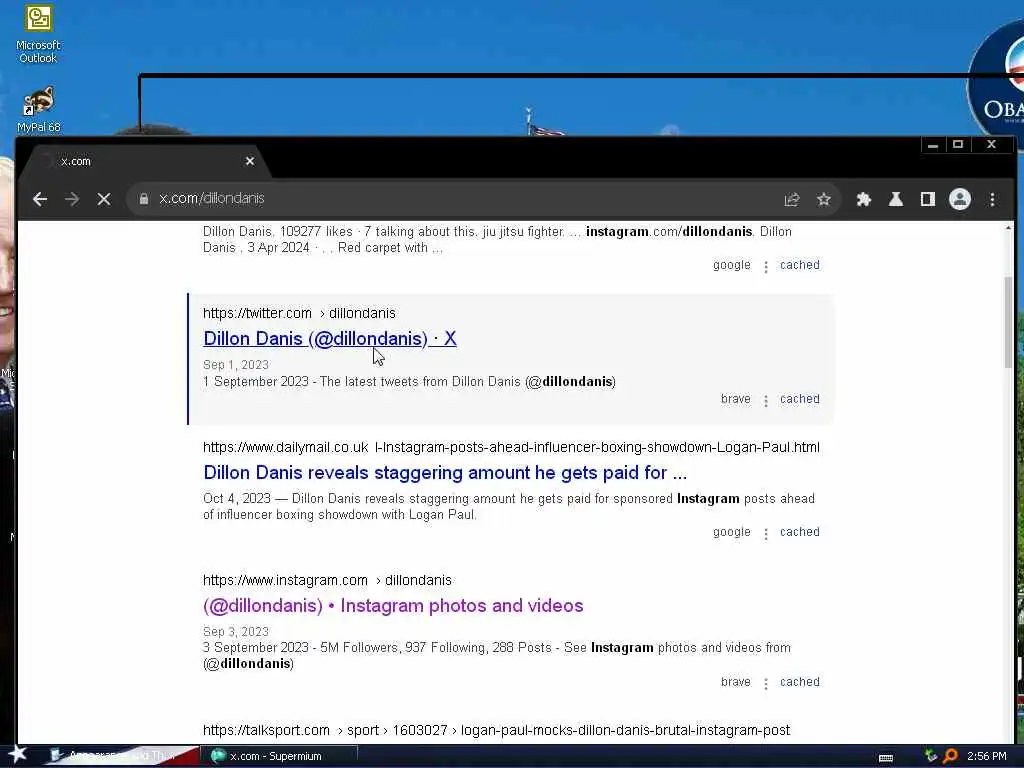Click the Sep 3, 2023 date text
This screenshot has width=1024, height=768.
tap(236, 632)
